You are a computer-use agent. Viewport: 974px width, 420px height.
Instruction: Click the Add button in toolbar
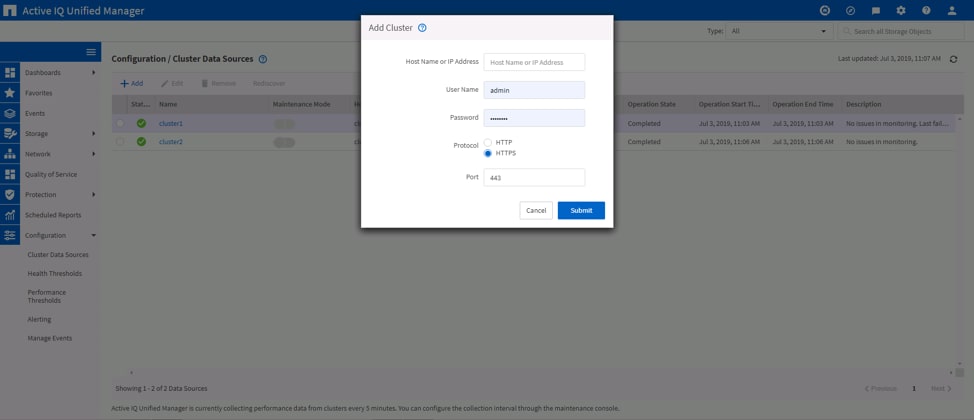click(132, 83)
